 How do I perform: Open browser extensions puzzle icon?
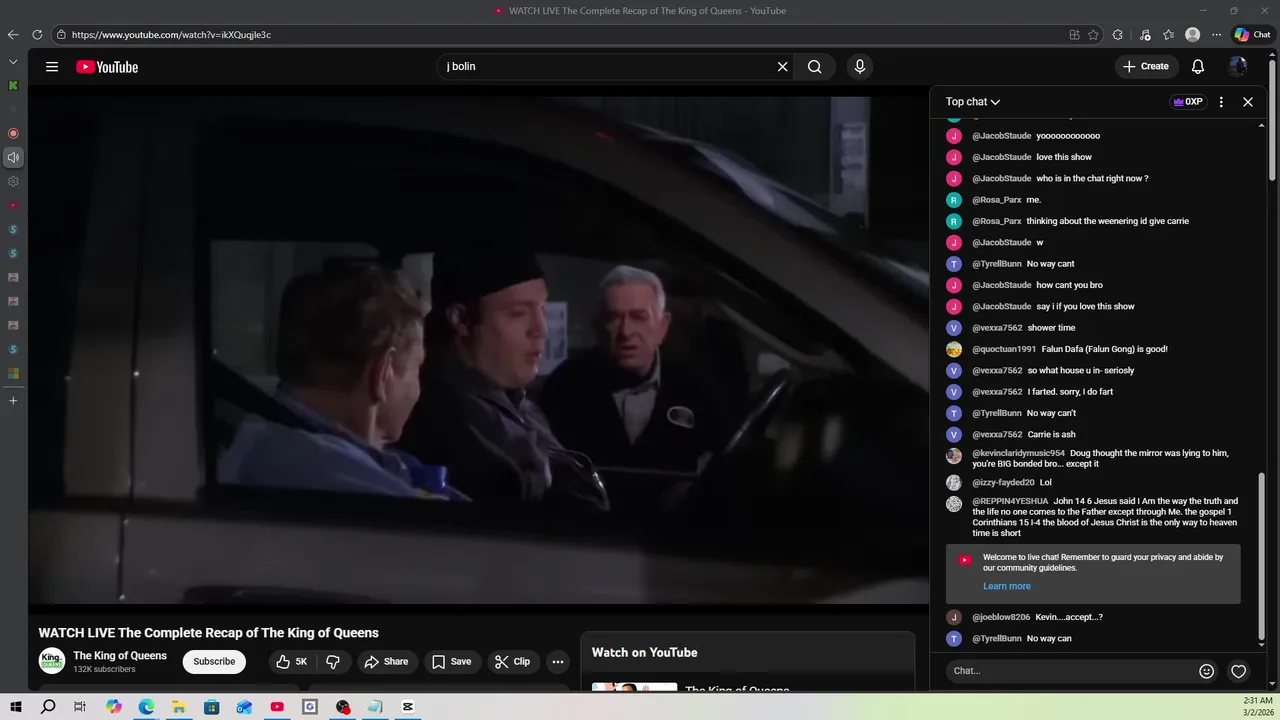pyautogui.click(x=1118, y=35)
